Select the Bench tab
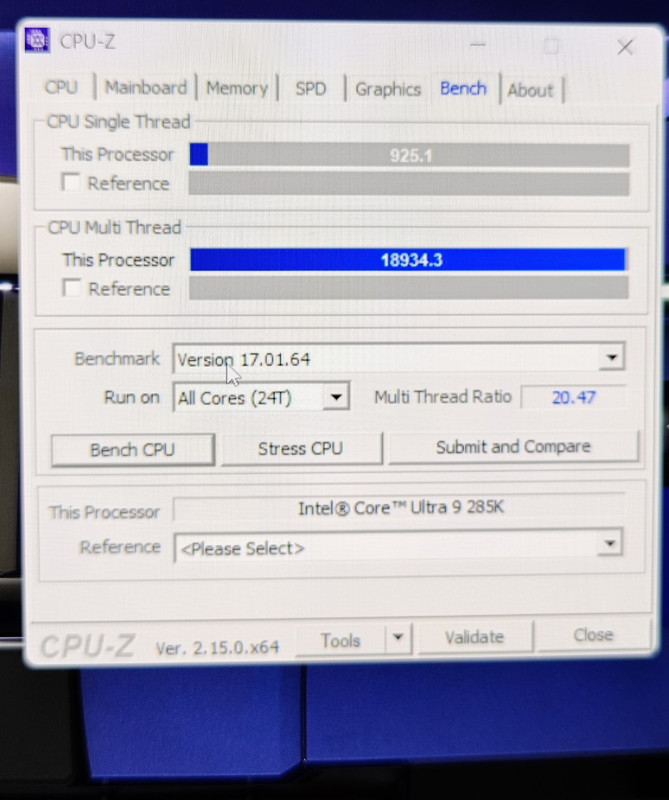 coord(463,89)
